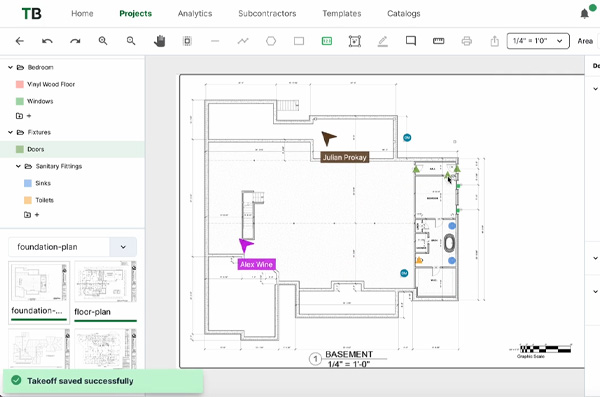Collapse the Bedroom folder
This screenshot has height=397, width=600.
pos(10,67)
